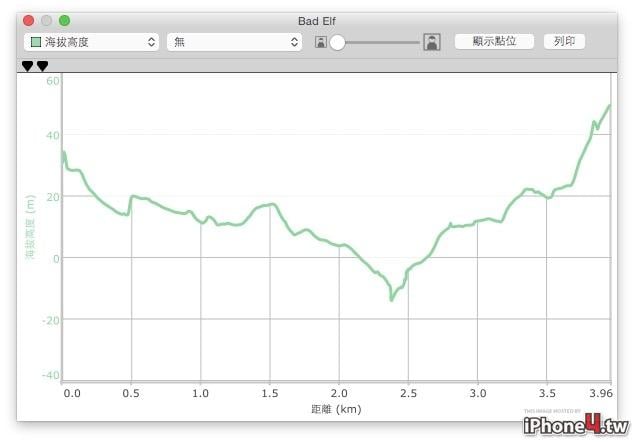Click the -20 altitude axis value

[51, 320]
